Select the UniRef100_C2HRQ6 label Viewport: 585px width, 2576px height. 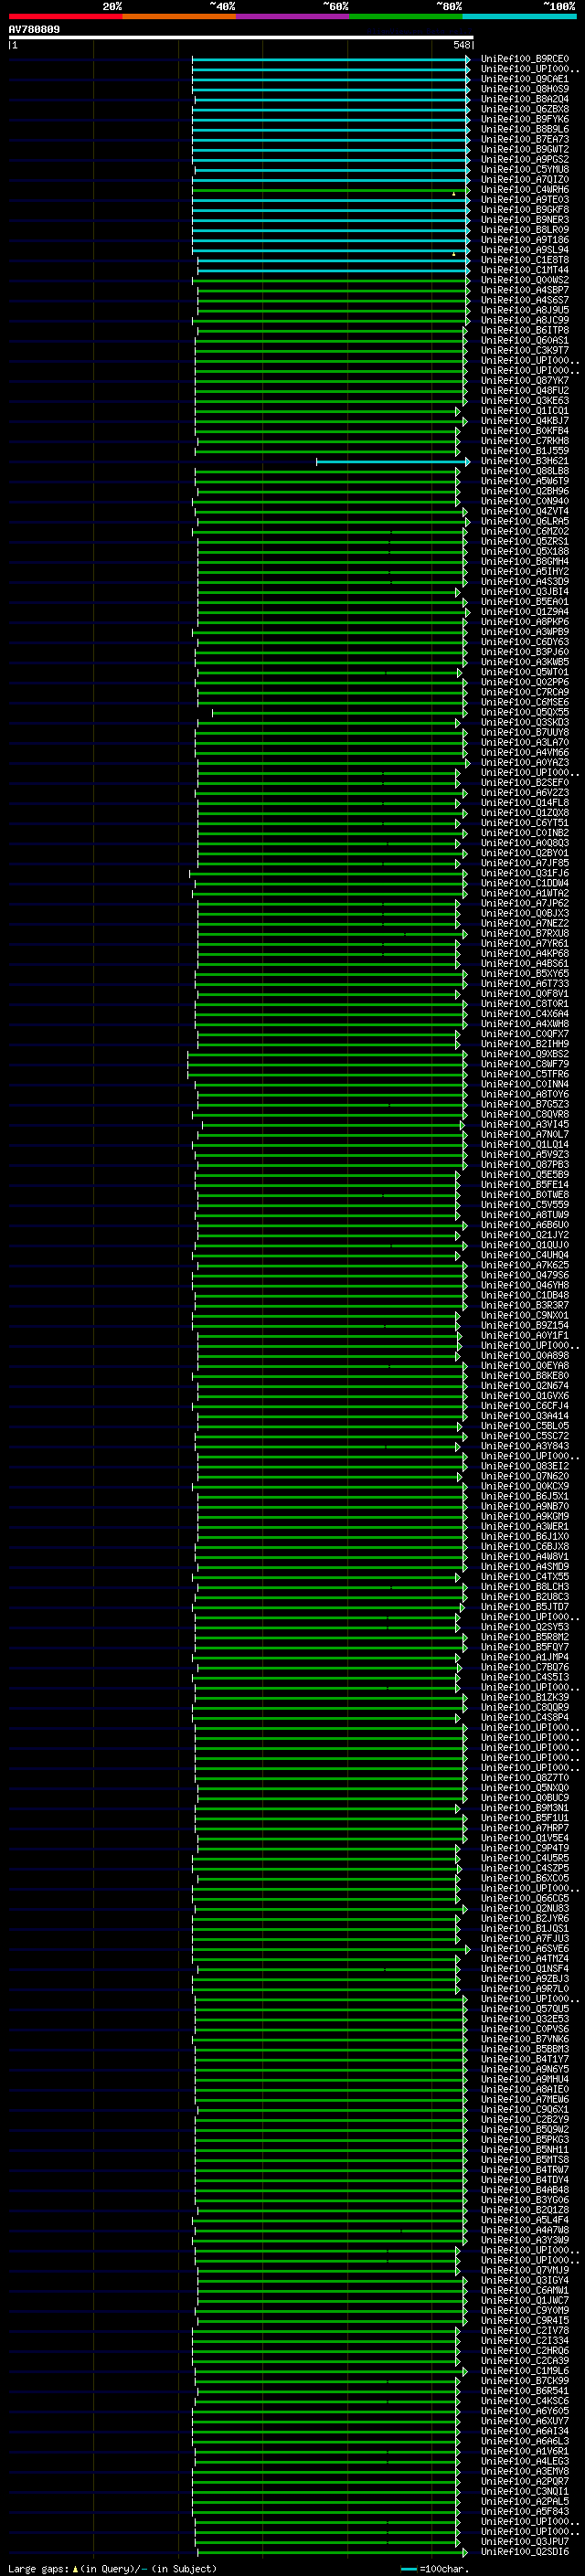[524, 2350]
